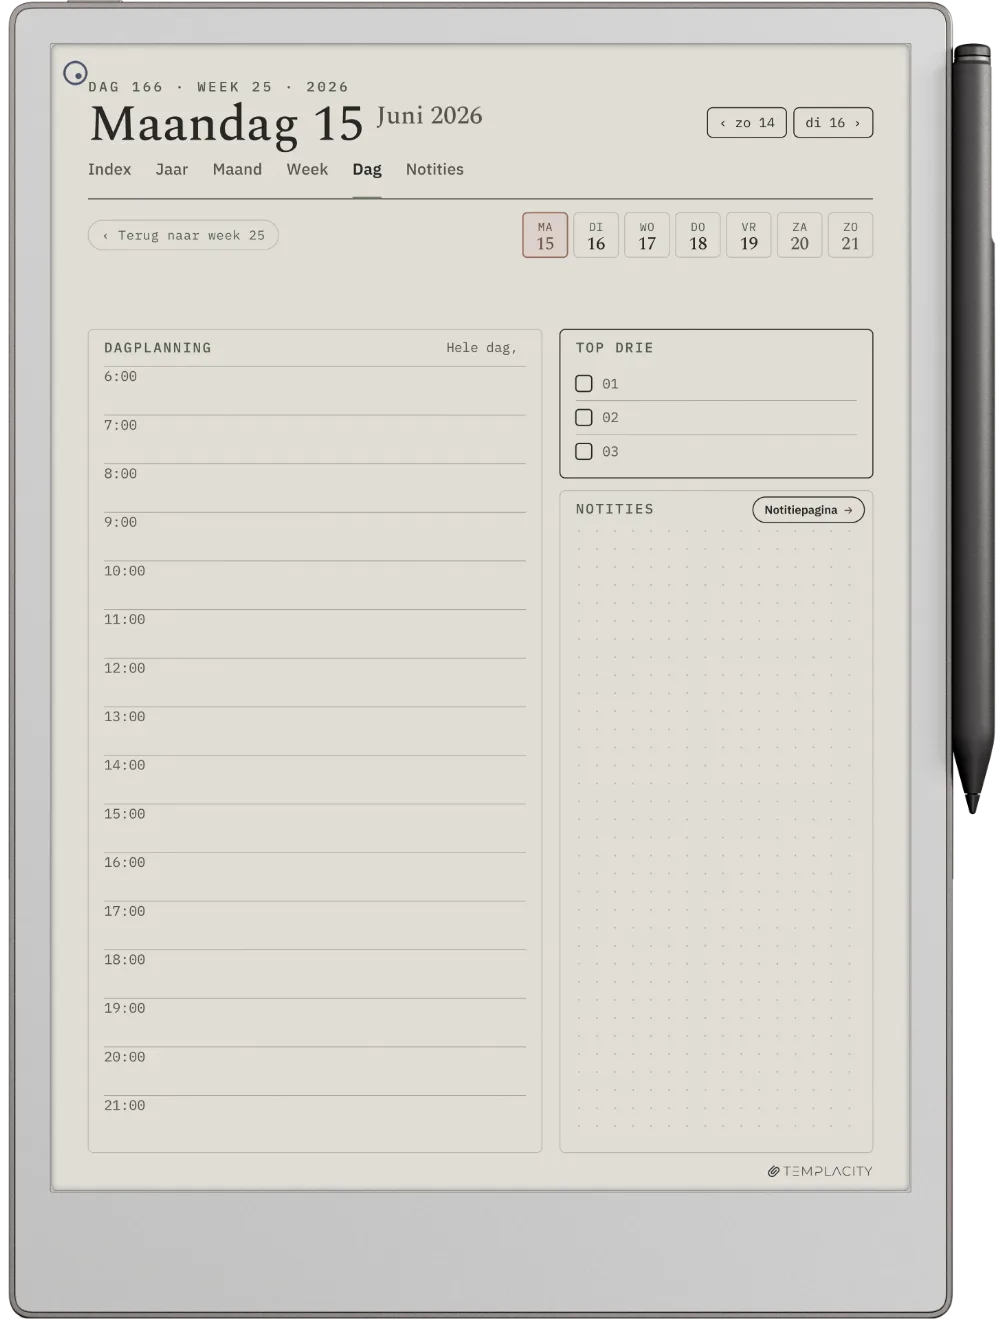This screenshot has width=1000, height=1319.
Task: Tap the 15:00 time slot
Action: point(315,829)
